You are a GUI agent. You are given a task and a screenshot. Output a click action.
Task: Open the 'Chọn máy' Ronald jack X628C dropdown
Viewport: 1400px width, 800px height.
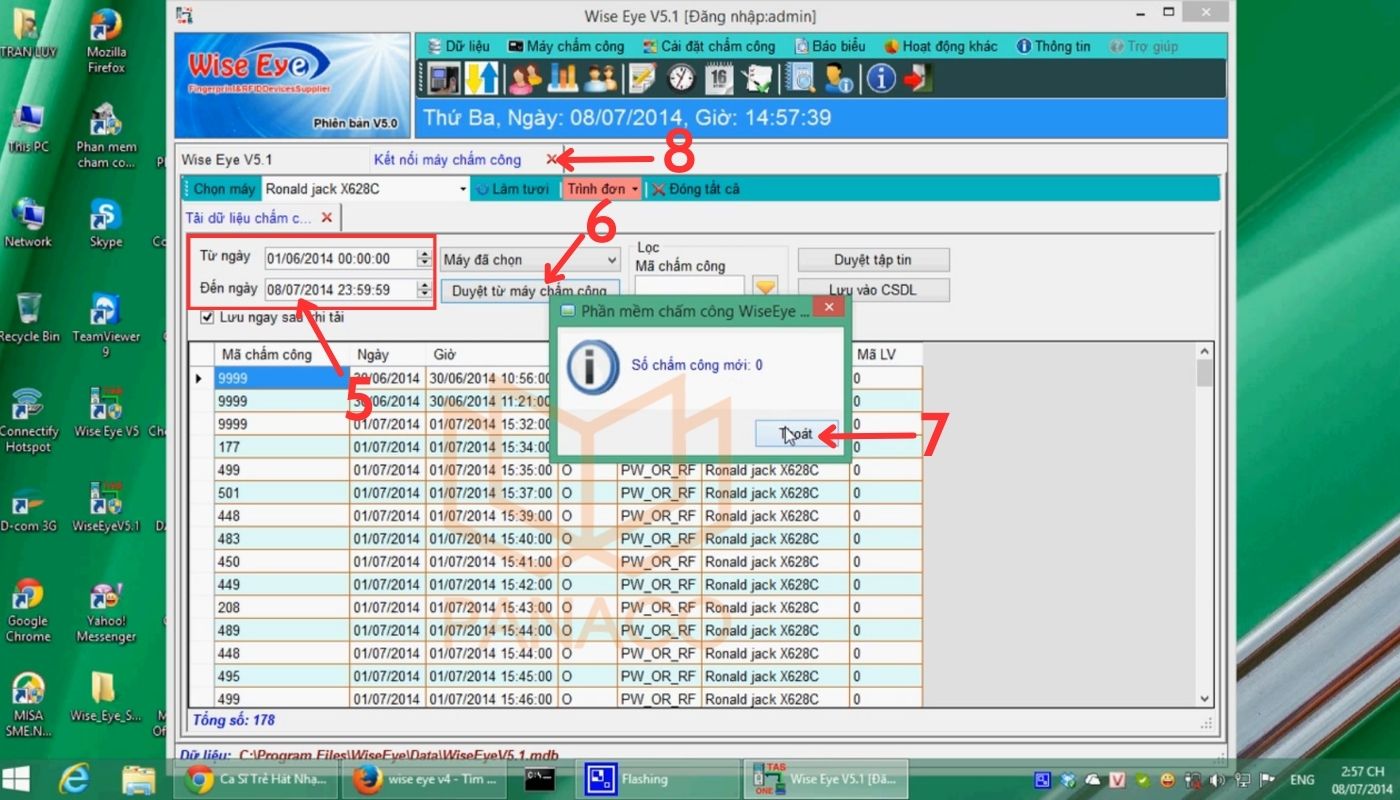[x=365, y=188]
